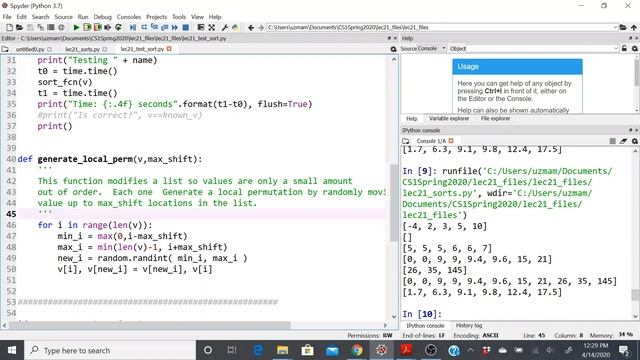Switch to the lec21_sorts.py editor tab

tap(82, 49)
